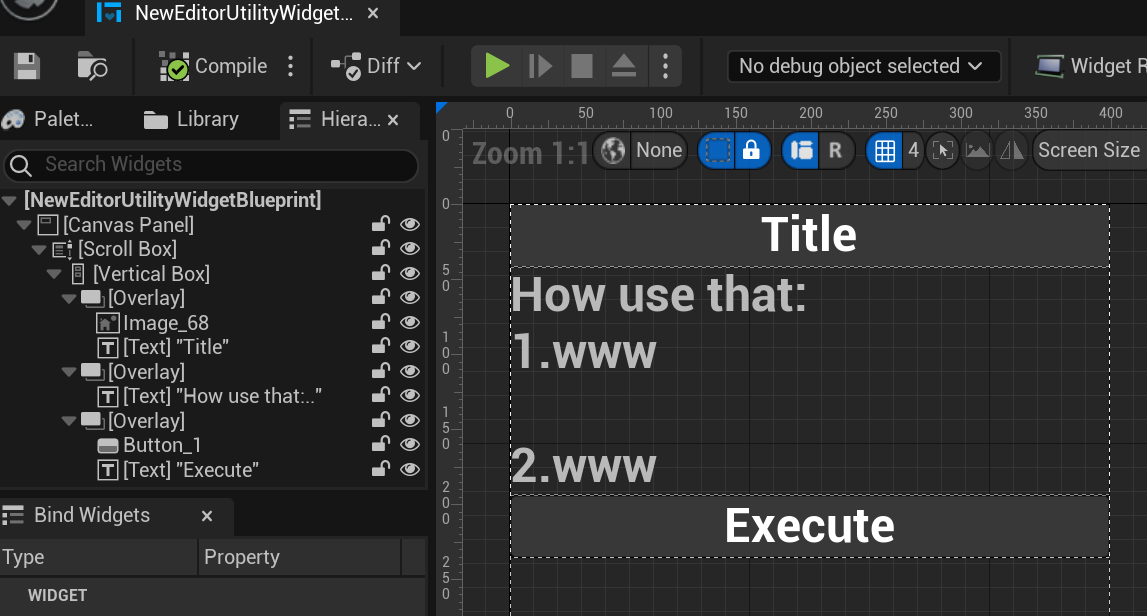Close the Hierarchy tab

(394, 120)
